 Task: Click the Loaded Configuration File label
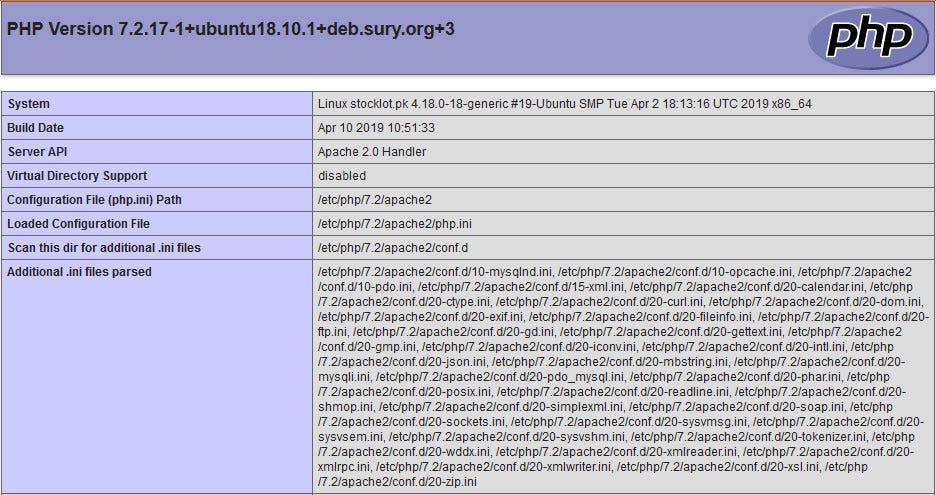point(78,223)
